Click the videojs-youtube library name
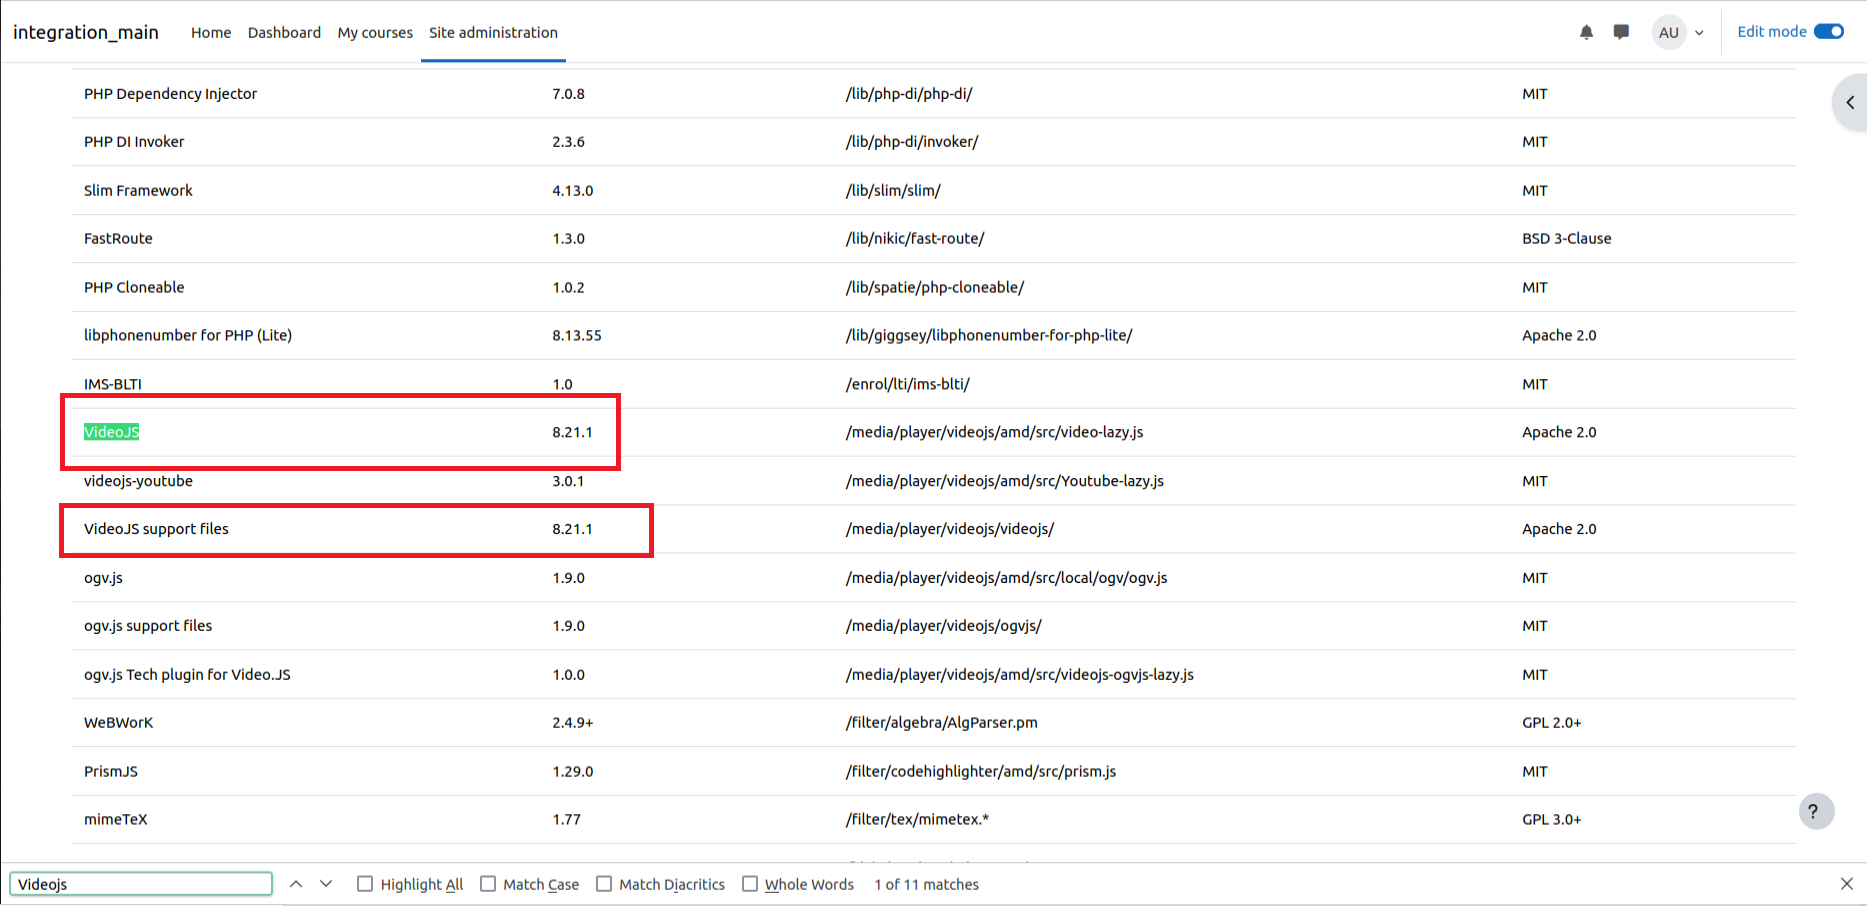This screenshot has height=906, width=1867. click(138, 481)
